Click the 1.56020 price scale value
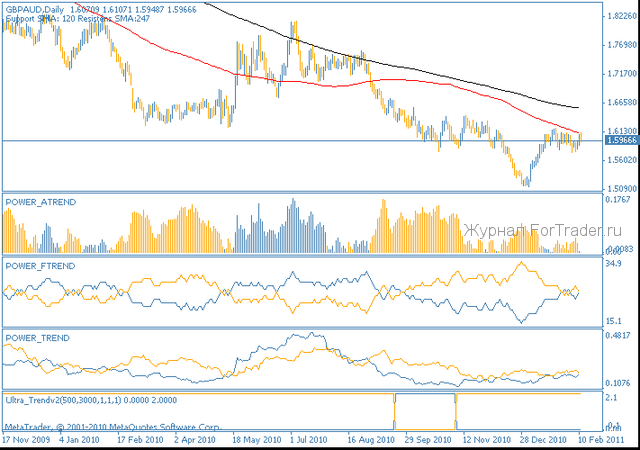Screen dimensions: 640x450 click(x=622, y=160)
